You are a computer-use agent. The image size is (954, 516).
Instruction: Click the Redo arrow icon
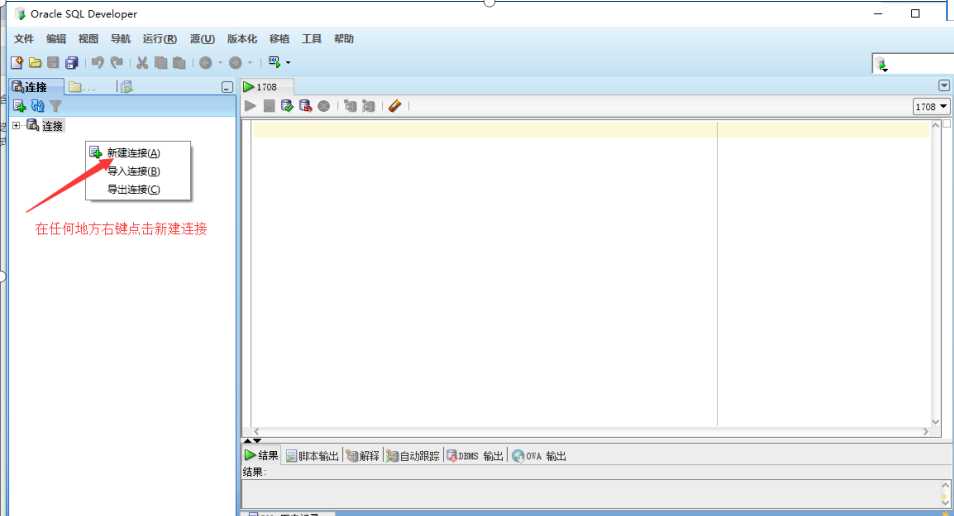(117, 62)
